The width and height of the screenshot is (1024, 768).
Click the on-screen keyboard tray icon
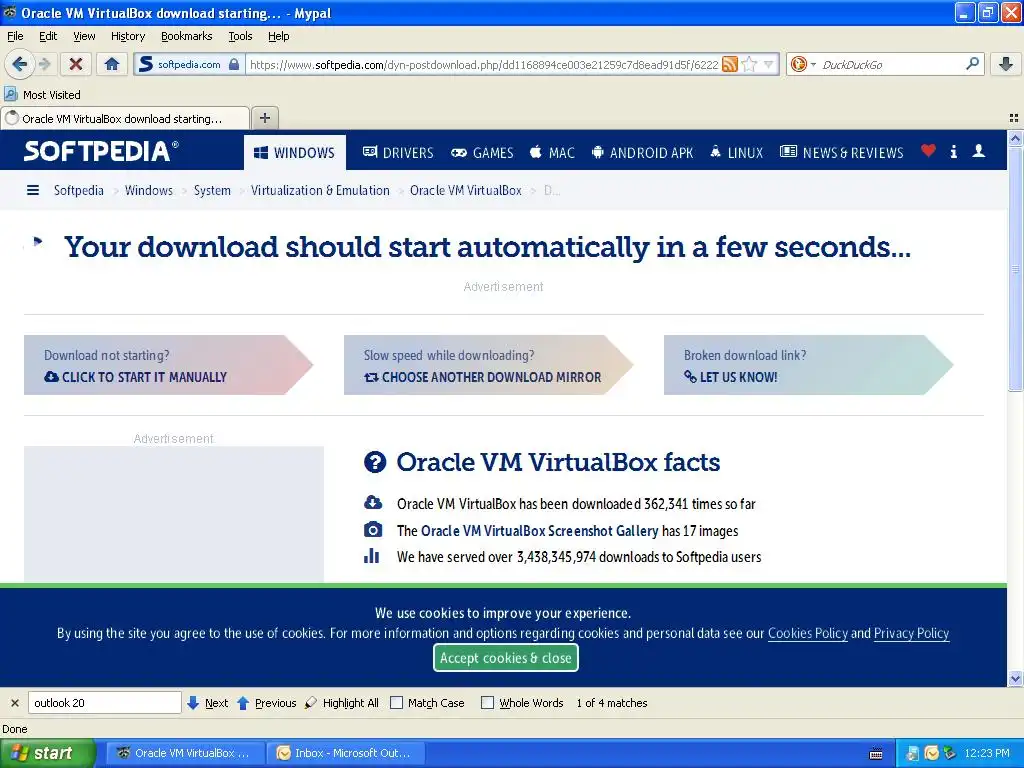876,754
